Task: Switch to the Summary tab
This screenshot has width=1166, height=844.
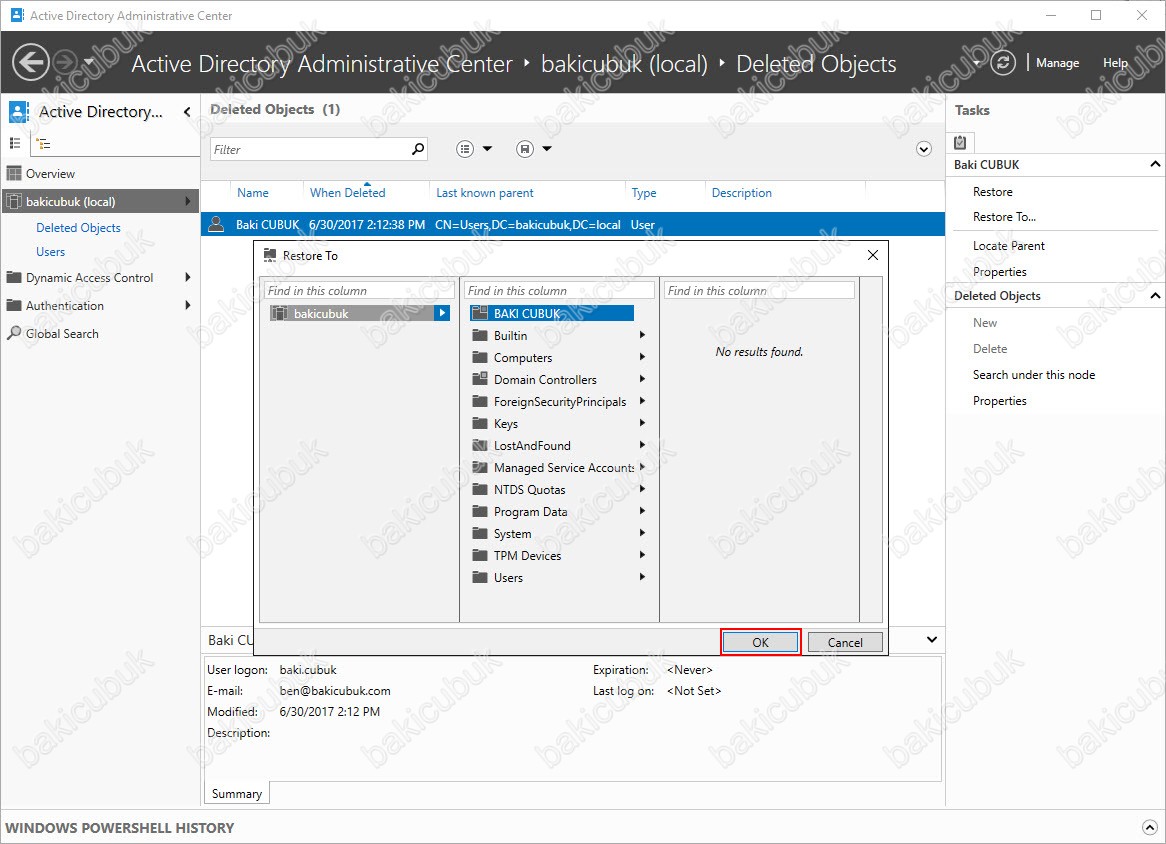Action: pos(236,793)
